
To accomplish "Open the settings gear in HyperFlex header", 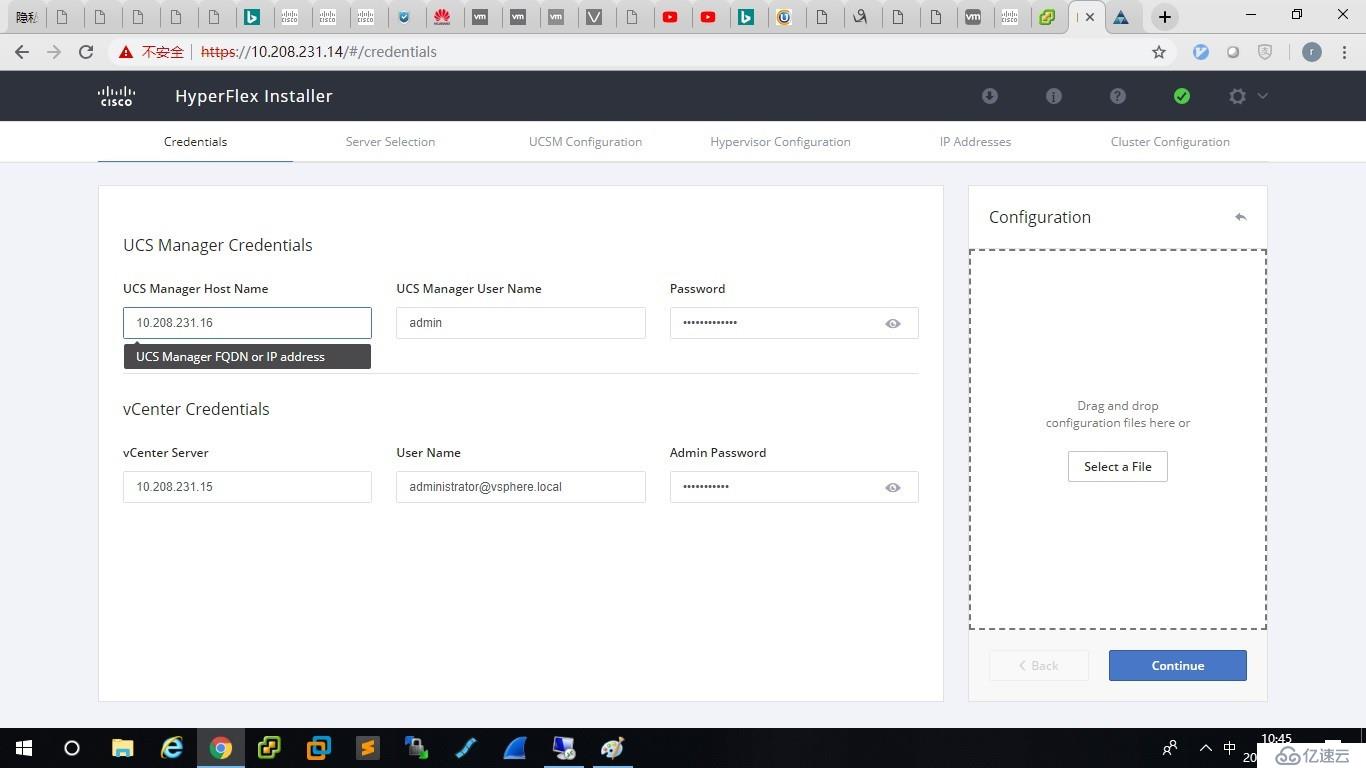I will (x=1238, y=96).
